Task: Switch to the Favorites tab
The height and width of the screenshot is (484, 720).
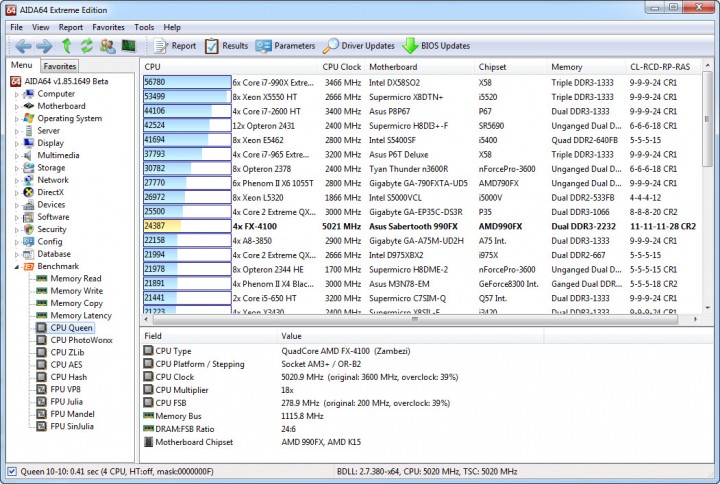Action: (x=60, y=66)
